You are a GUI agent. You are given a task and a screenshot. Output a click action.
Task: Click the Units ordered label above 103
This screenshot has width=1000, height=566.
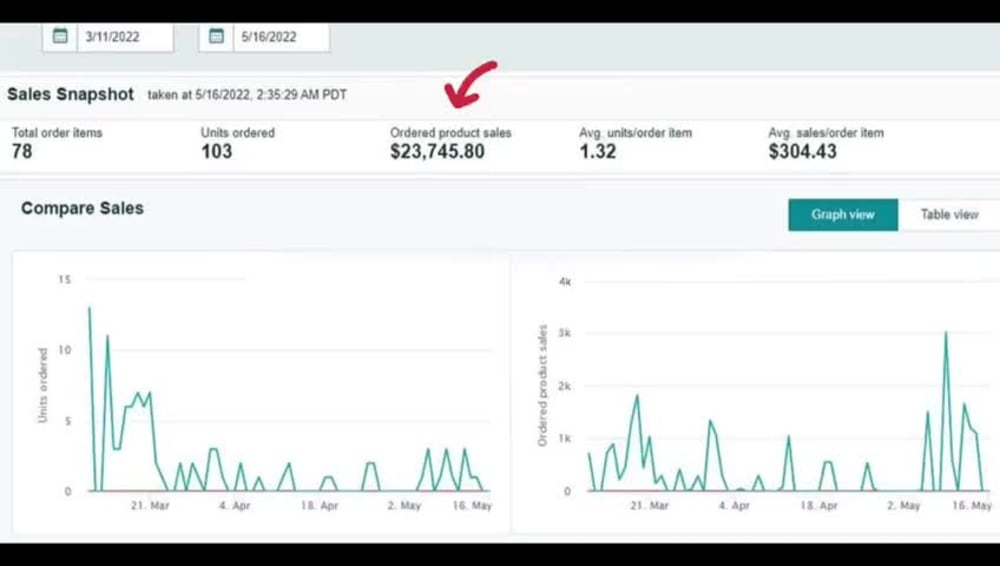238,133
